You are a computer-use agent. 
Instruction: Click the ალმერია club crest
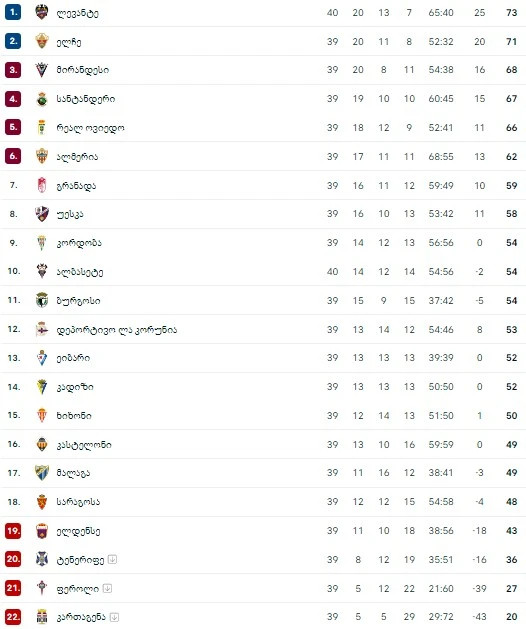click(42, 156)
